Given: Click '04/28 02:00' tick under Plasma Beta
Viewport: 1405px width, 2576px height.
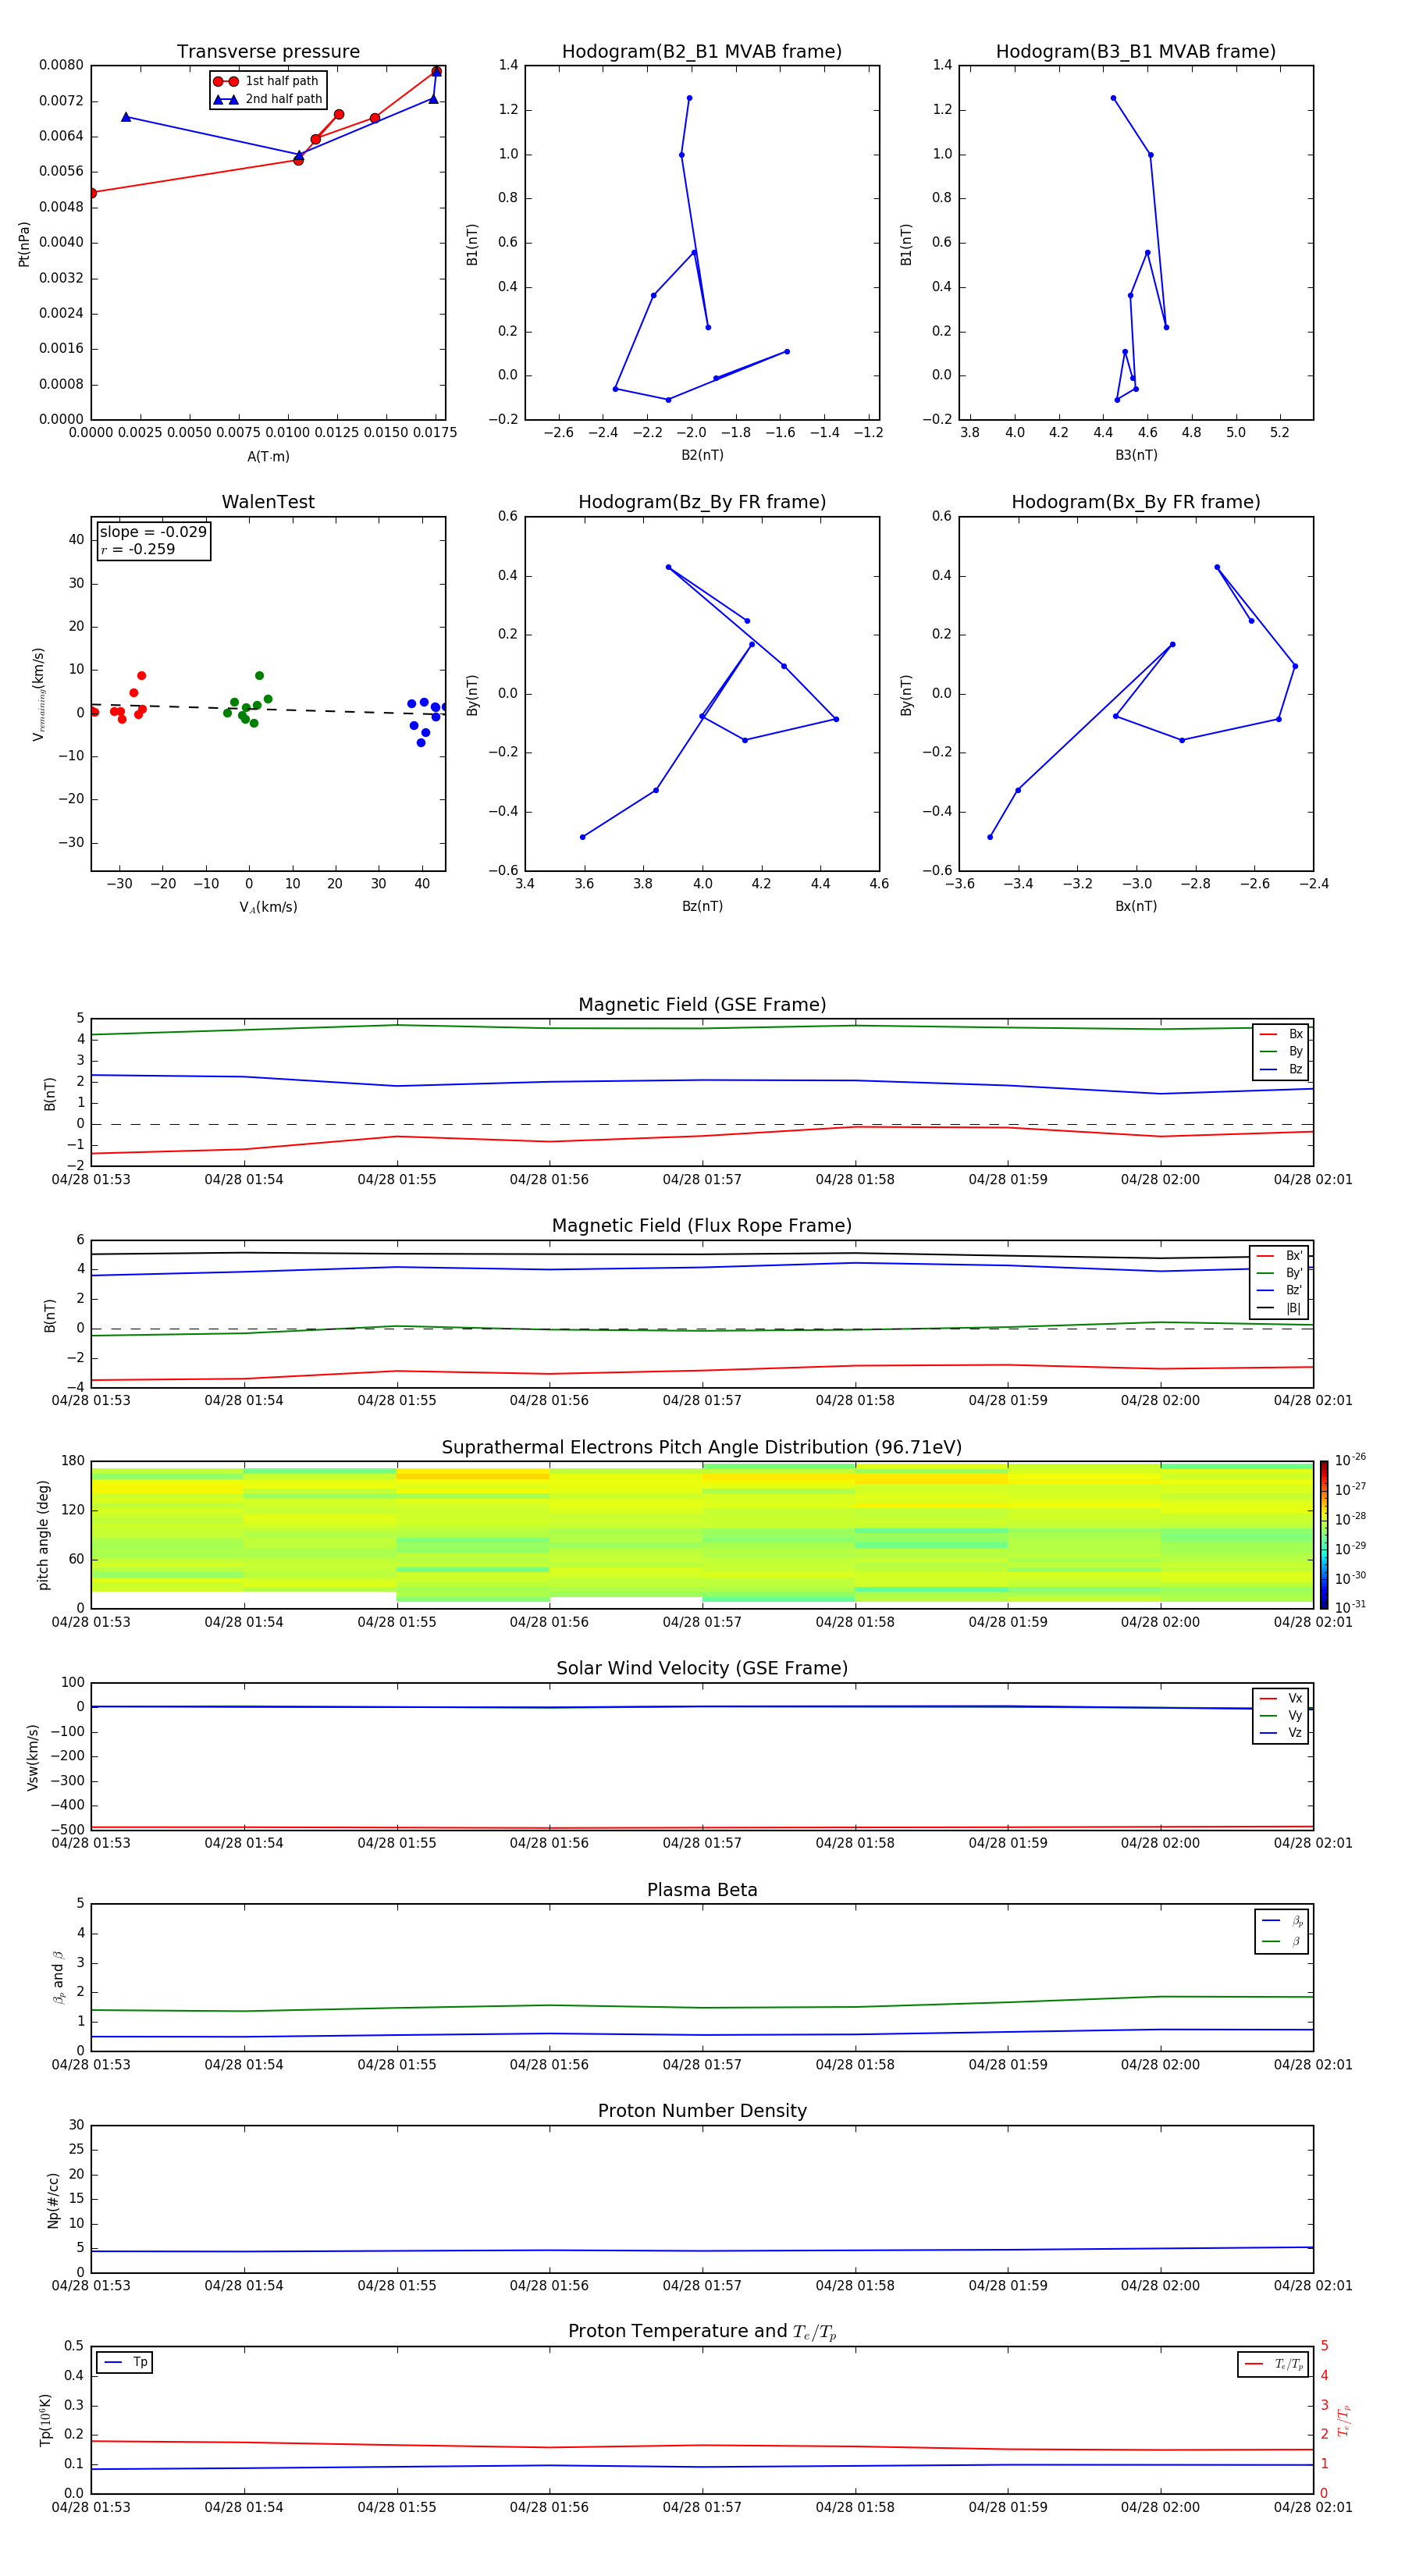Looking at the screenshot, I should point(1160,2065).
